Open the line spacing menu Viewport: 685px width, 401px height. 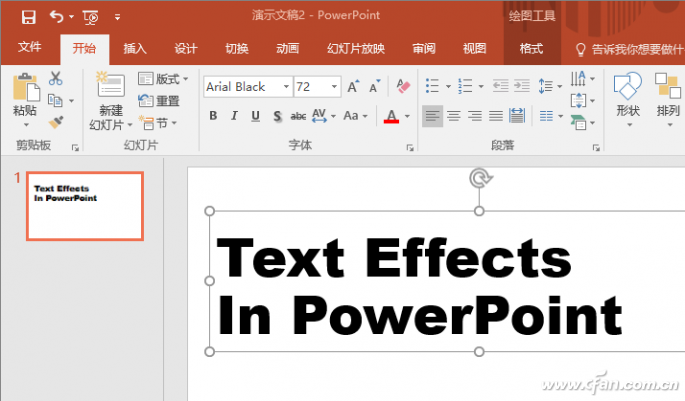point(550,86)
